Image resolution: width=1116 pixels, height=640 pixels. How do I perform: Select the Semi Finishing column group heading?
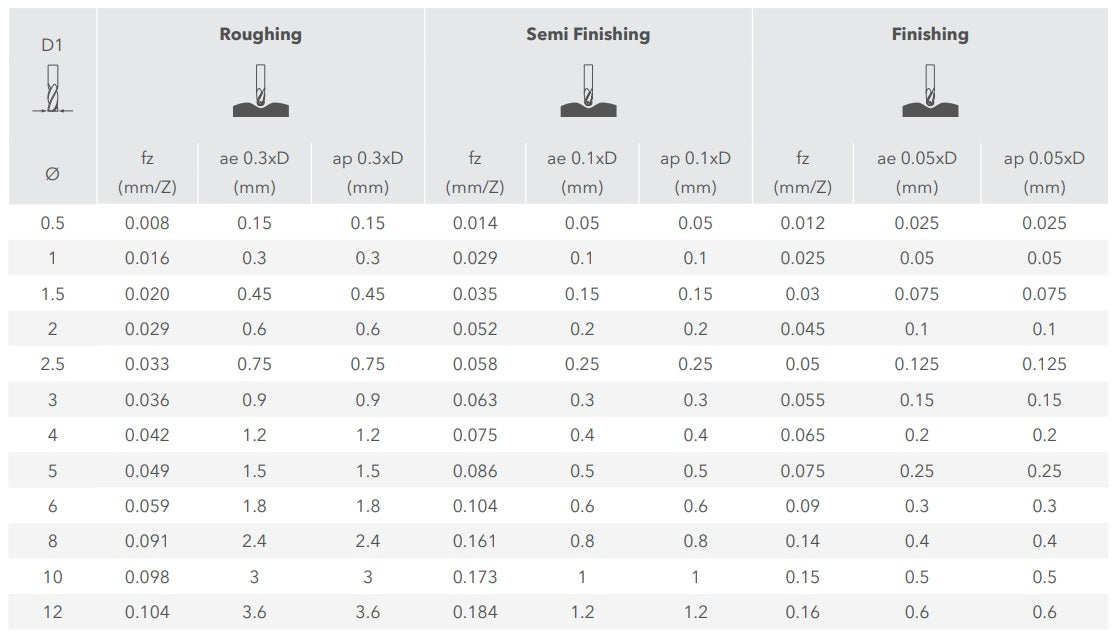(588, 34)
